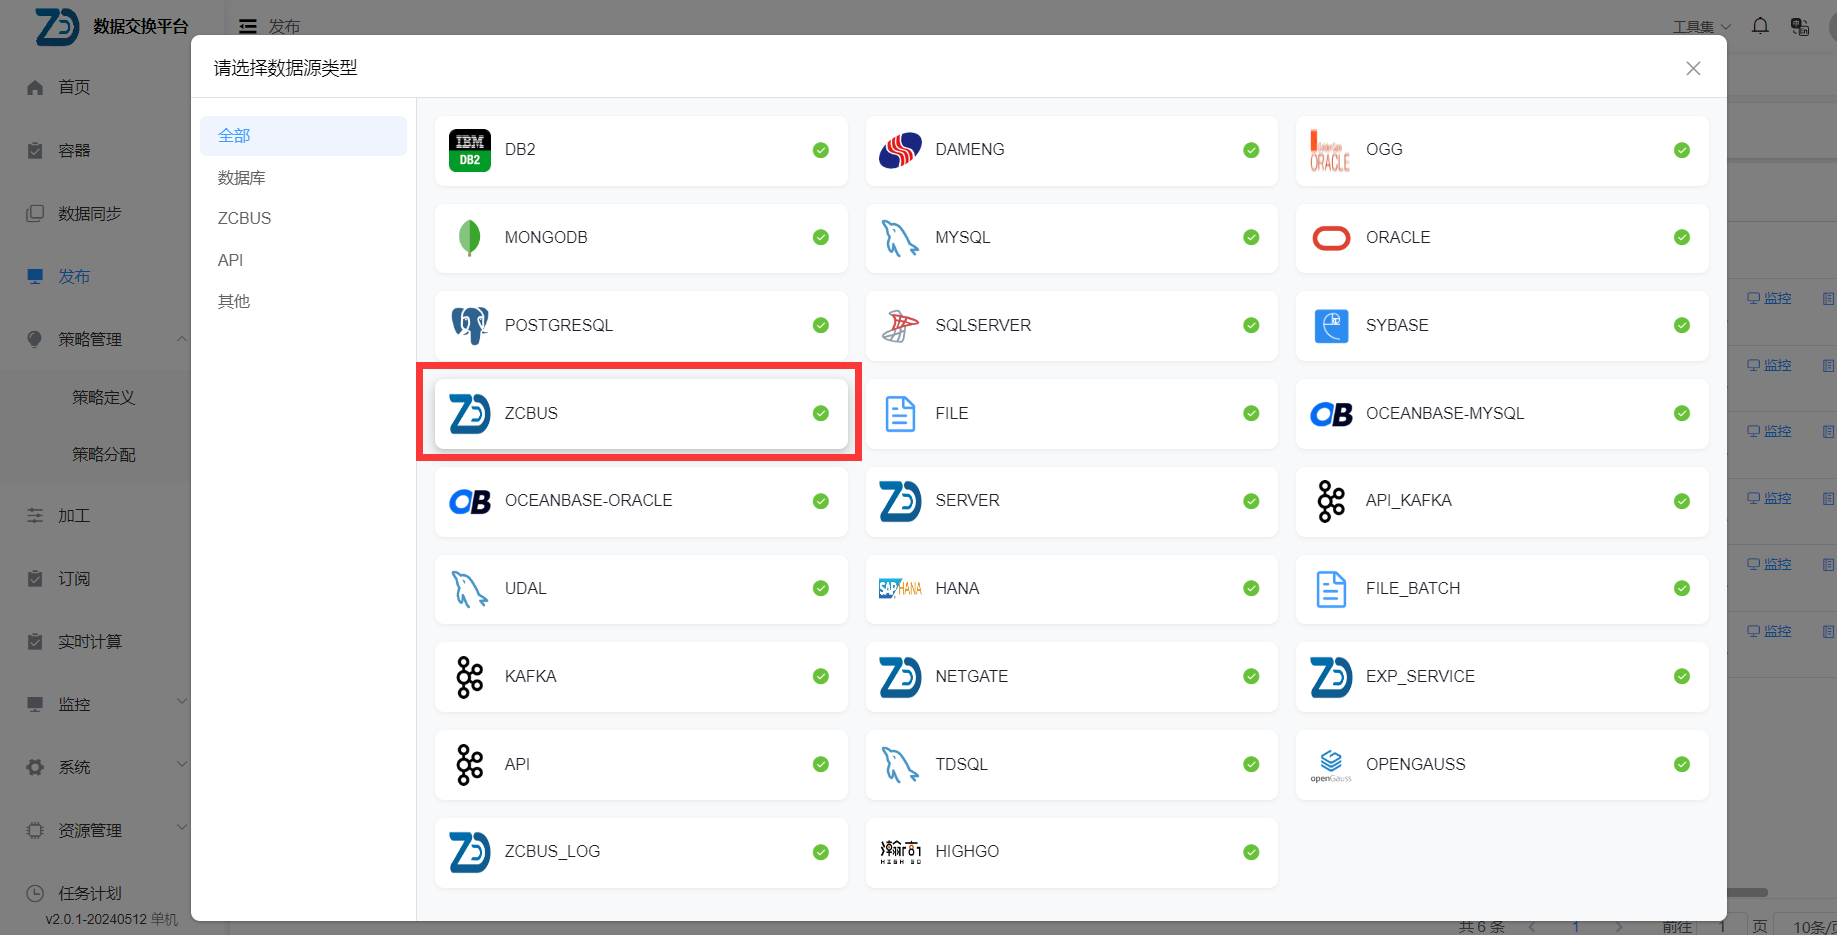Pick the HIGHGO data source card
Image resolution: width=1837 pixels, height=935 pixels.
(x=1070, y=852)
